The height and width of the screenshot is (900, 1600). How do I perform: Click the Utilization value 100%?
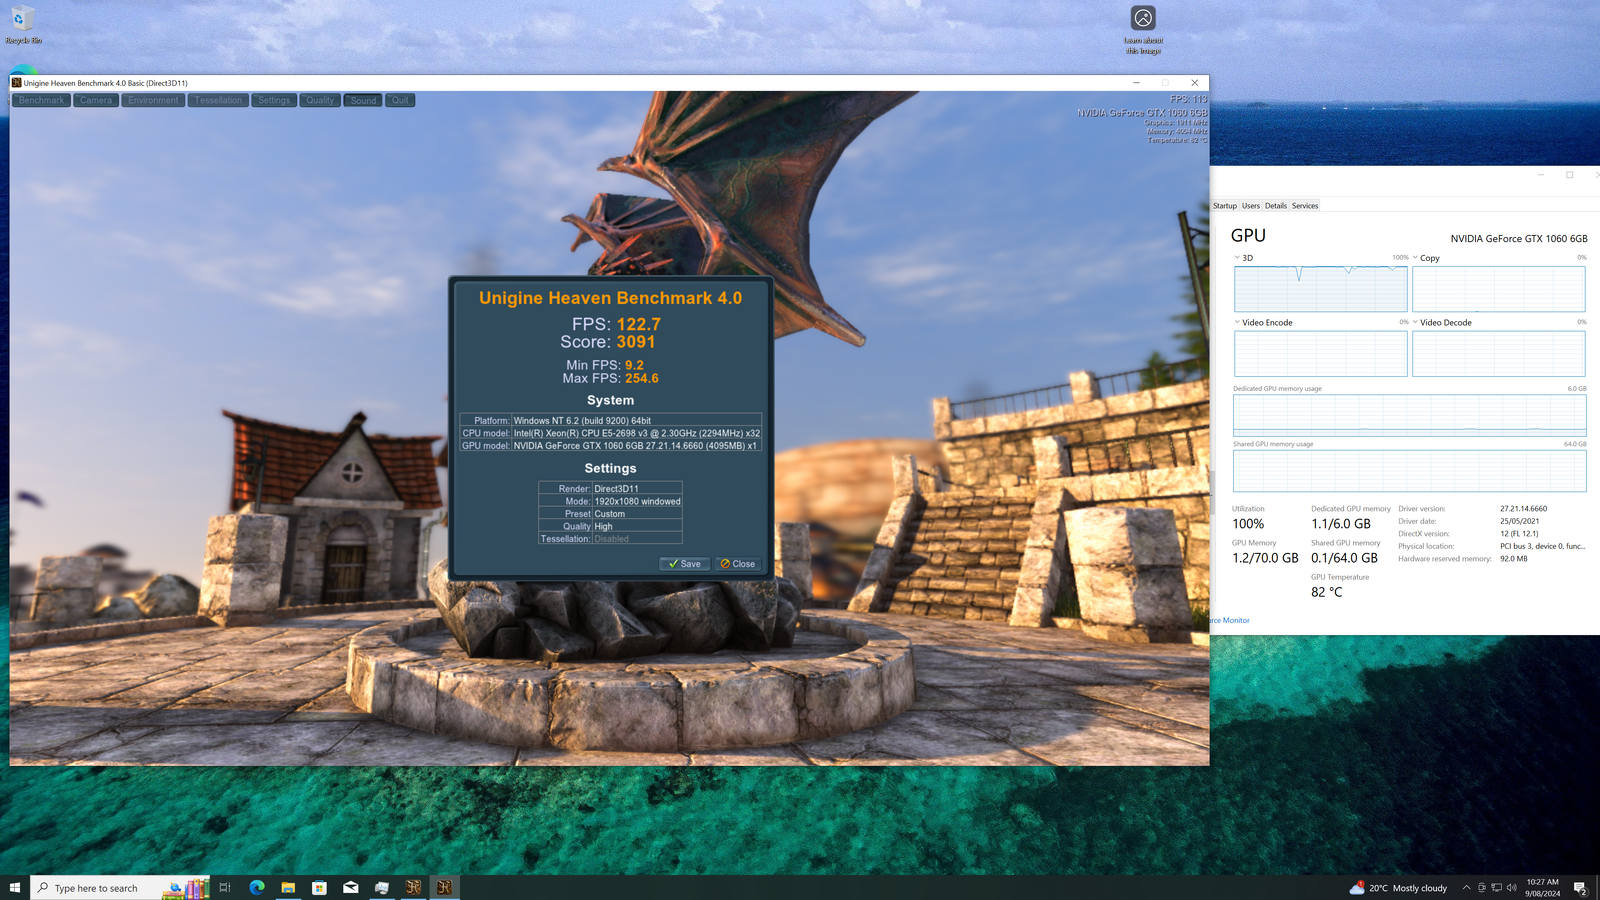click(x=1248, y=524)
